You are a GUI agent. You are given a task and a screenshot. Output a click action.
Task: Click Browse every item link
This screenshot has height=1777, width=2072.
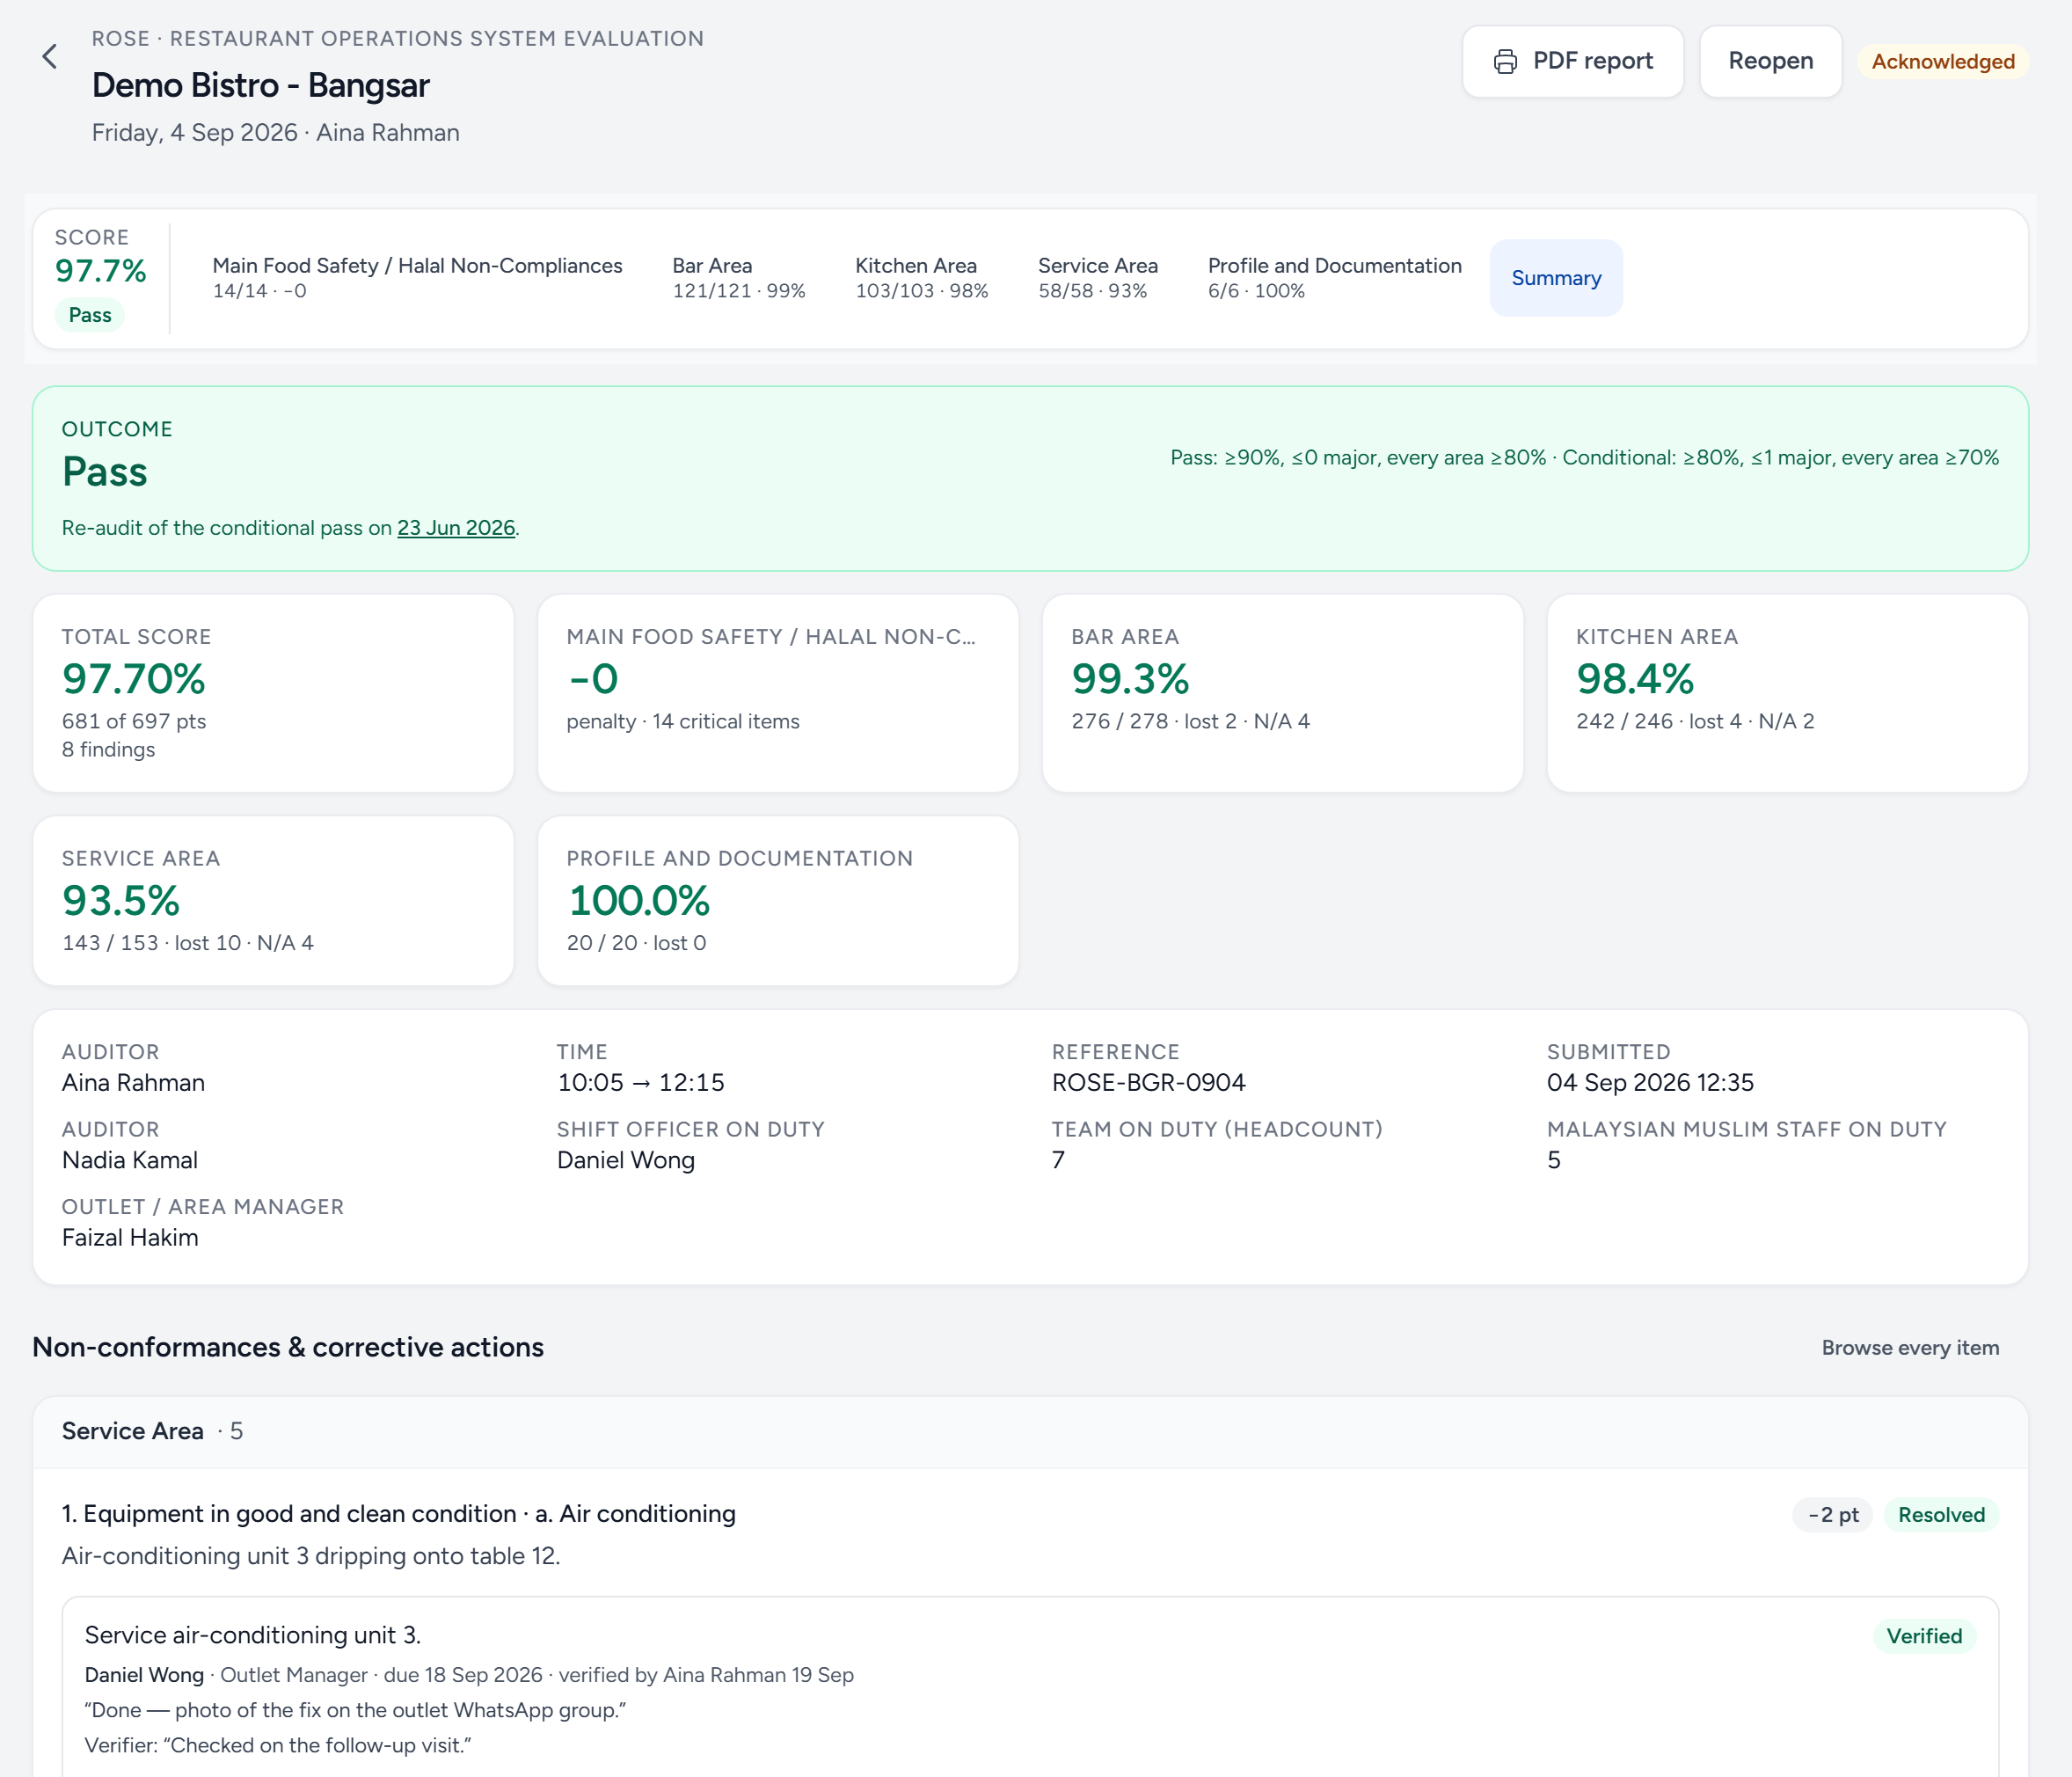pyautogui.click(x=1910, y=1348)
